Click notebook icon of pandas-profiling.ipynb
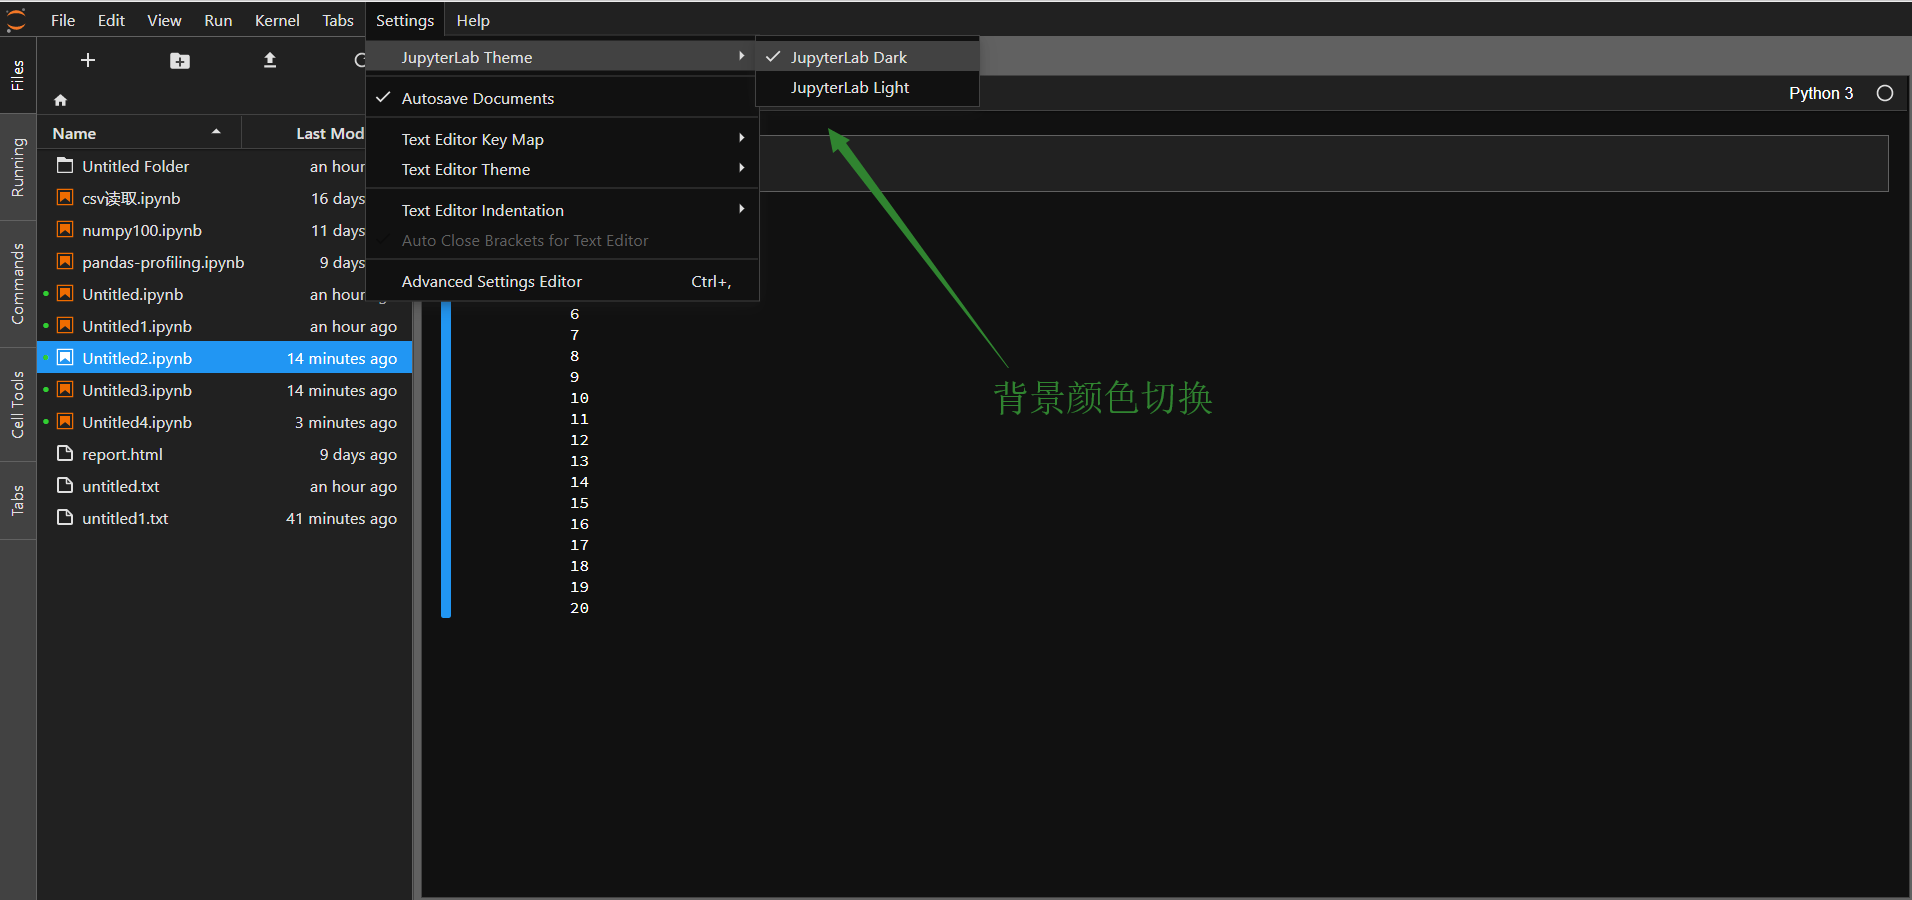Image resolution: width=1912 pixels, height=900 pixels. tap(65, 261)
